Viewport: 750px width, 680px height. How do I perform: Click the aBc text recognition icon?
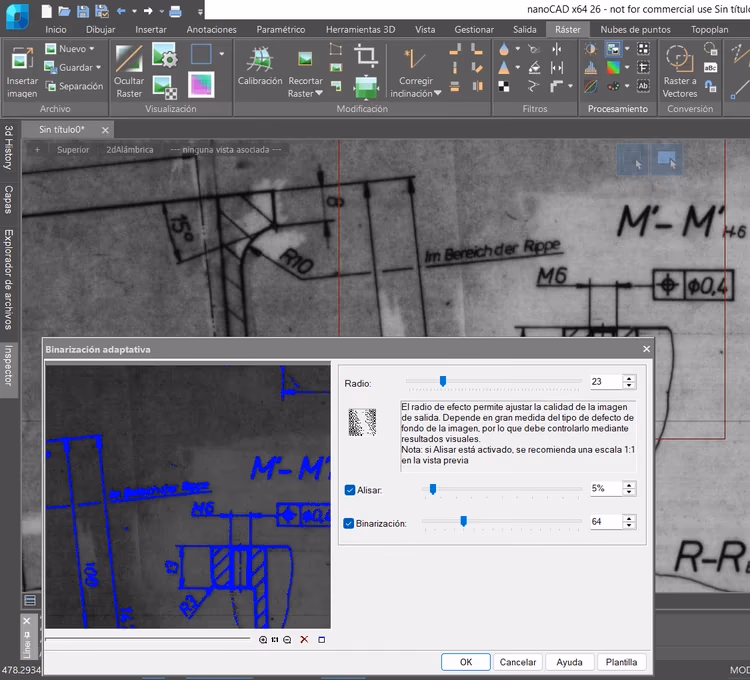710,67
